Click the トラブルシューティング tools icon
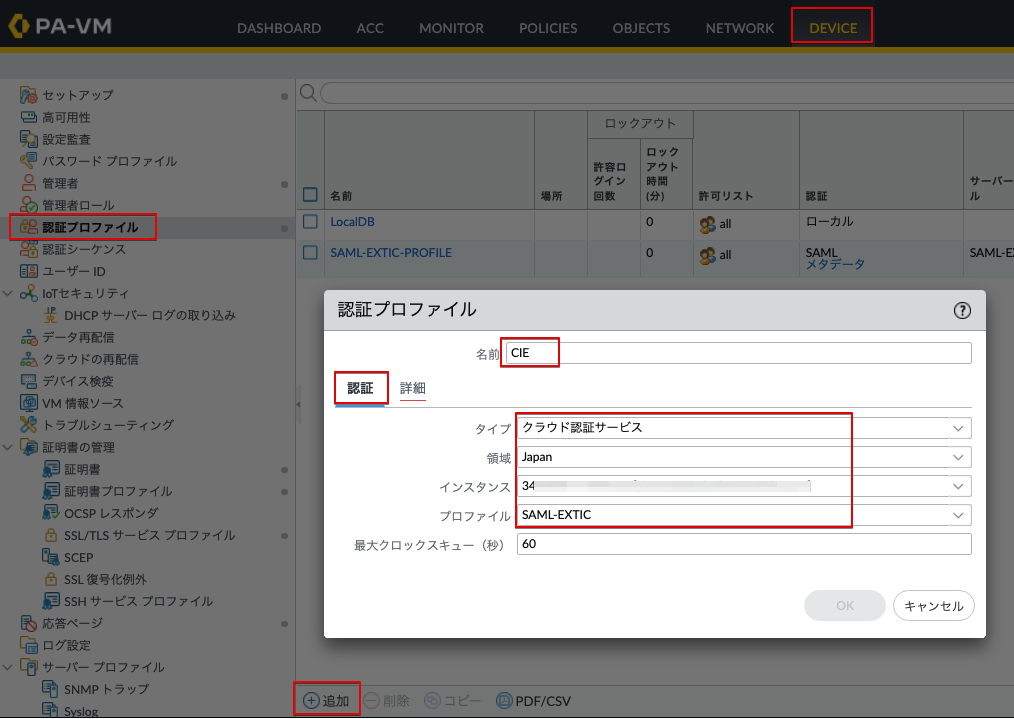 28,425
